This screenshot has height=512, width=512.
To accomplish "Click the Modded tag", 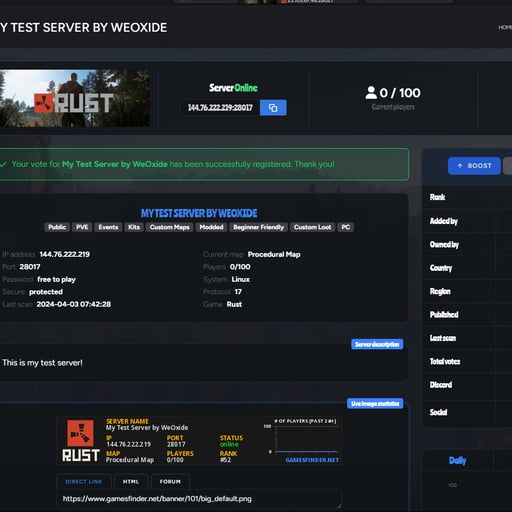I will (211, 227).
